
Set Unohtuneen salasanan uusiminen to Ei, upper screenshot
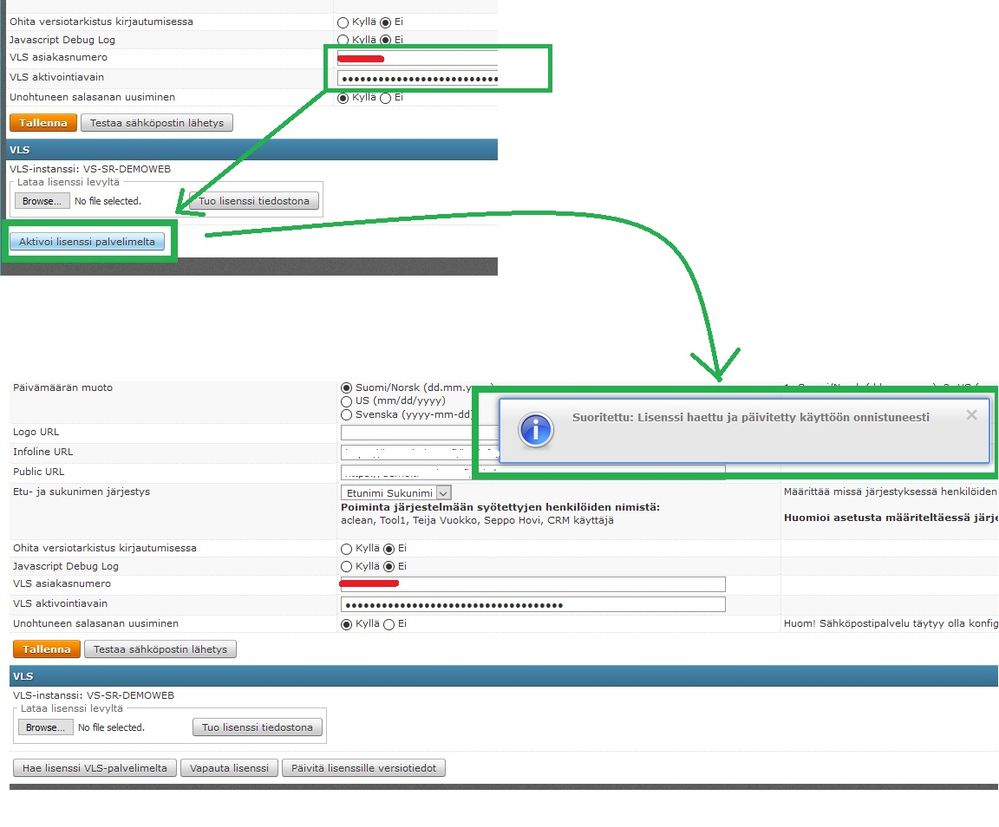pos(385,98)
